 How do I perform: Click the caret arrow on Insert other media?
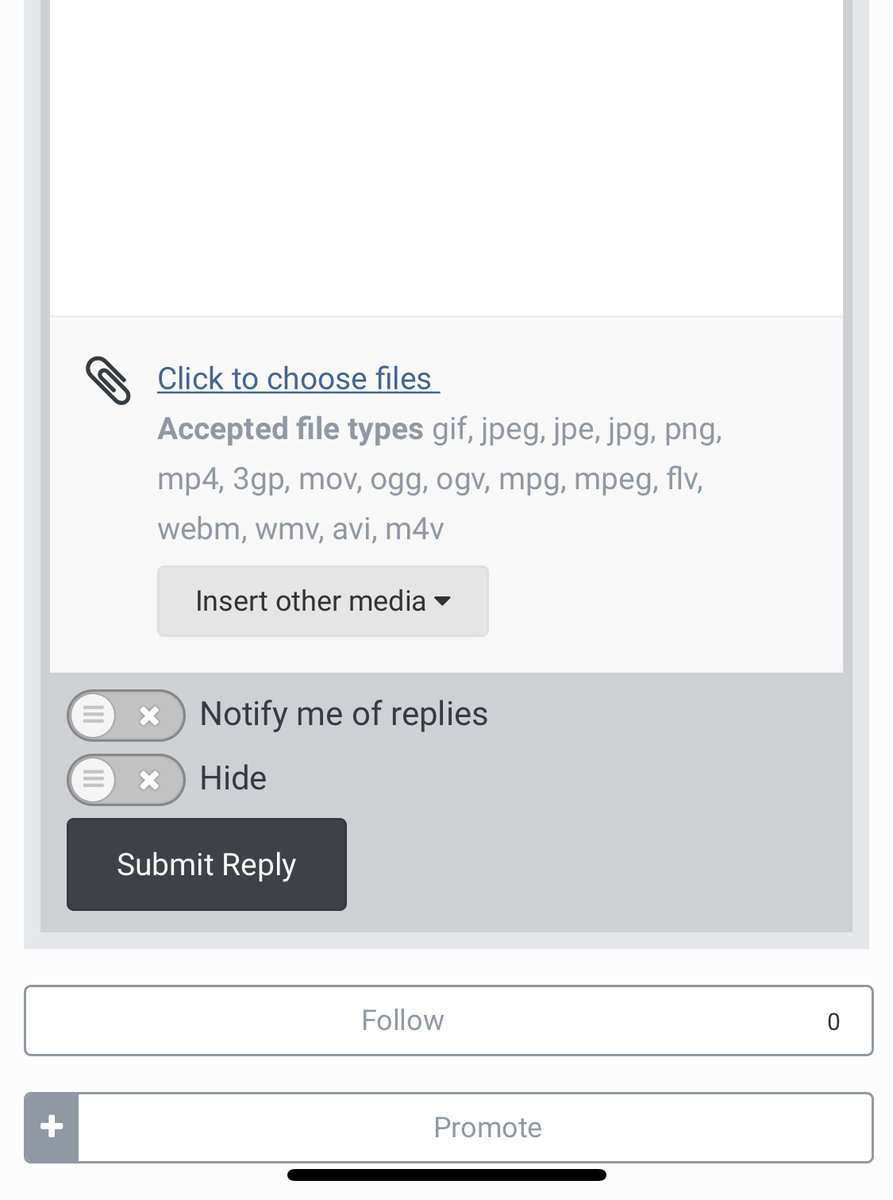point(443,601)
